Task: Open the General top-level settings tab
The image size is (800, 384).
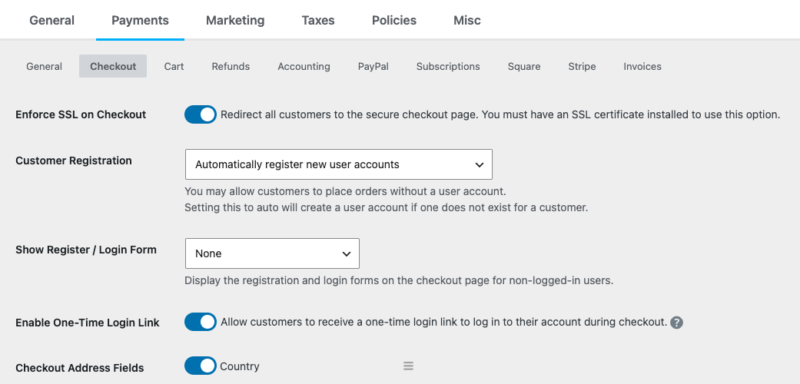Action: (x=52, y=20)
